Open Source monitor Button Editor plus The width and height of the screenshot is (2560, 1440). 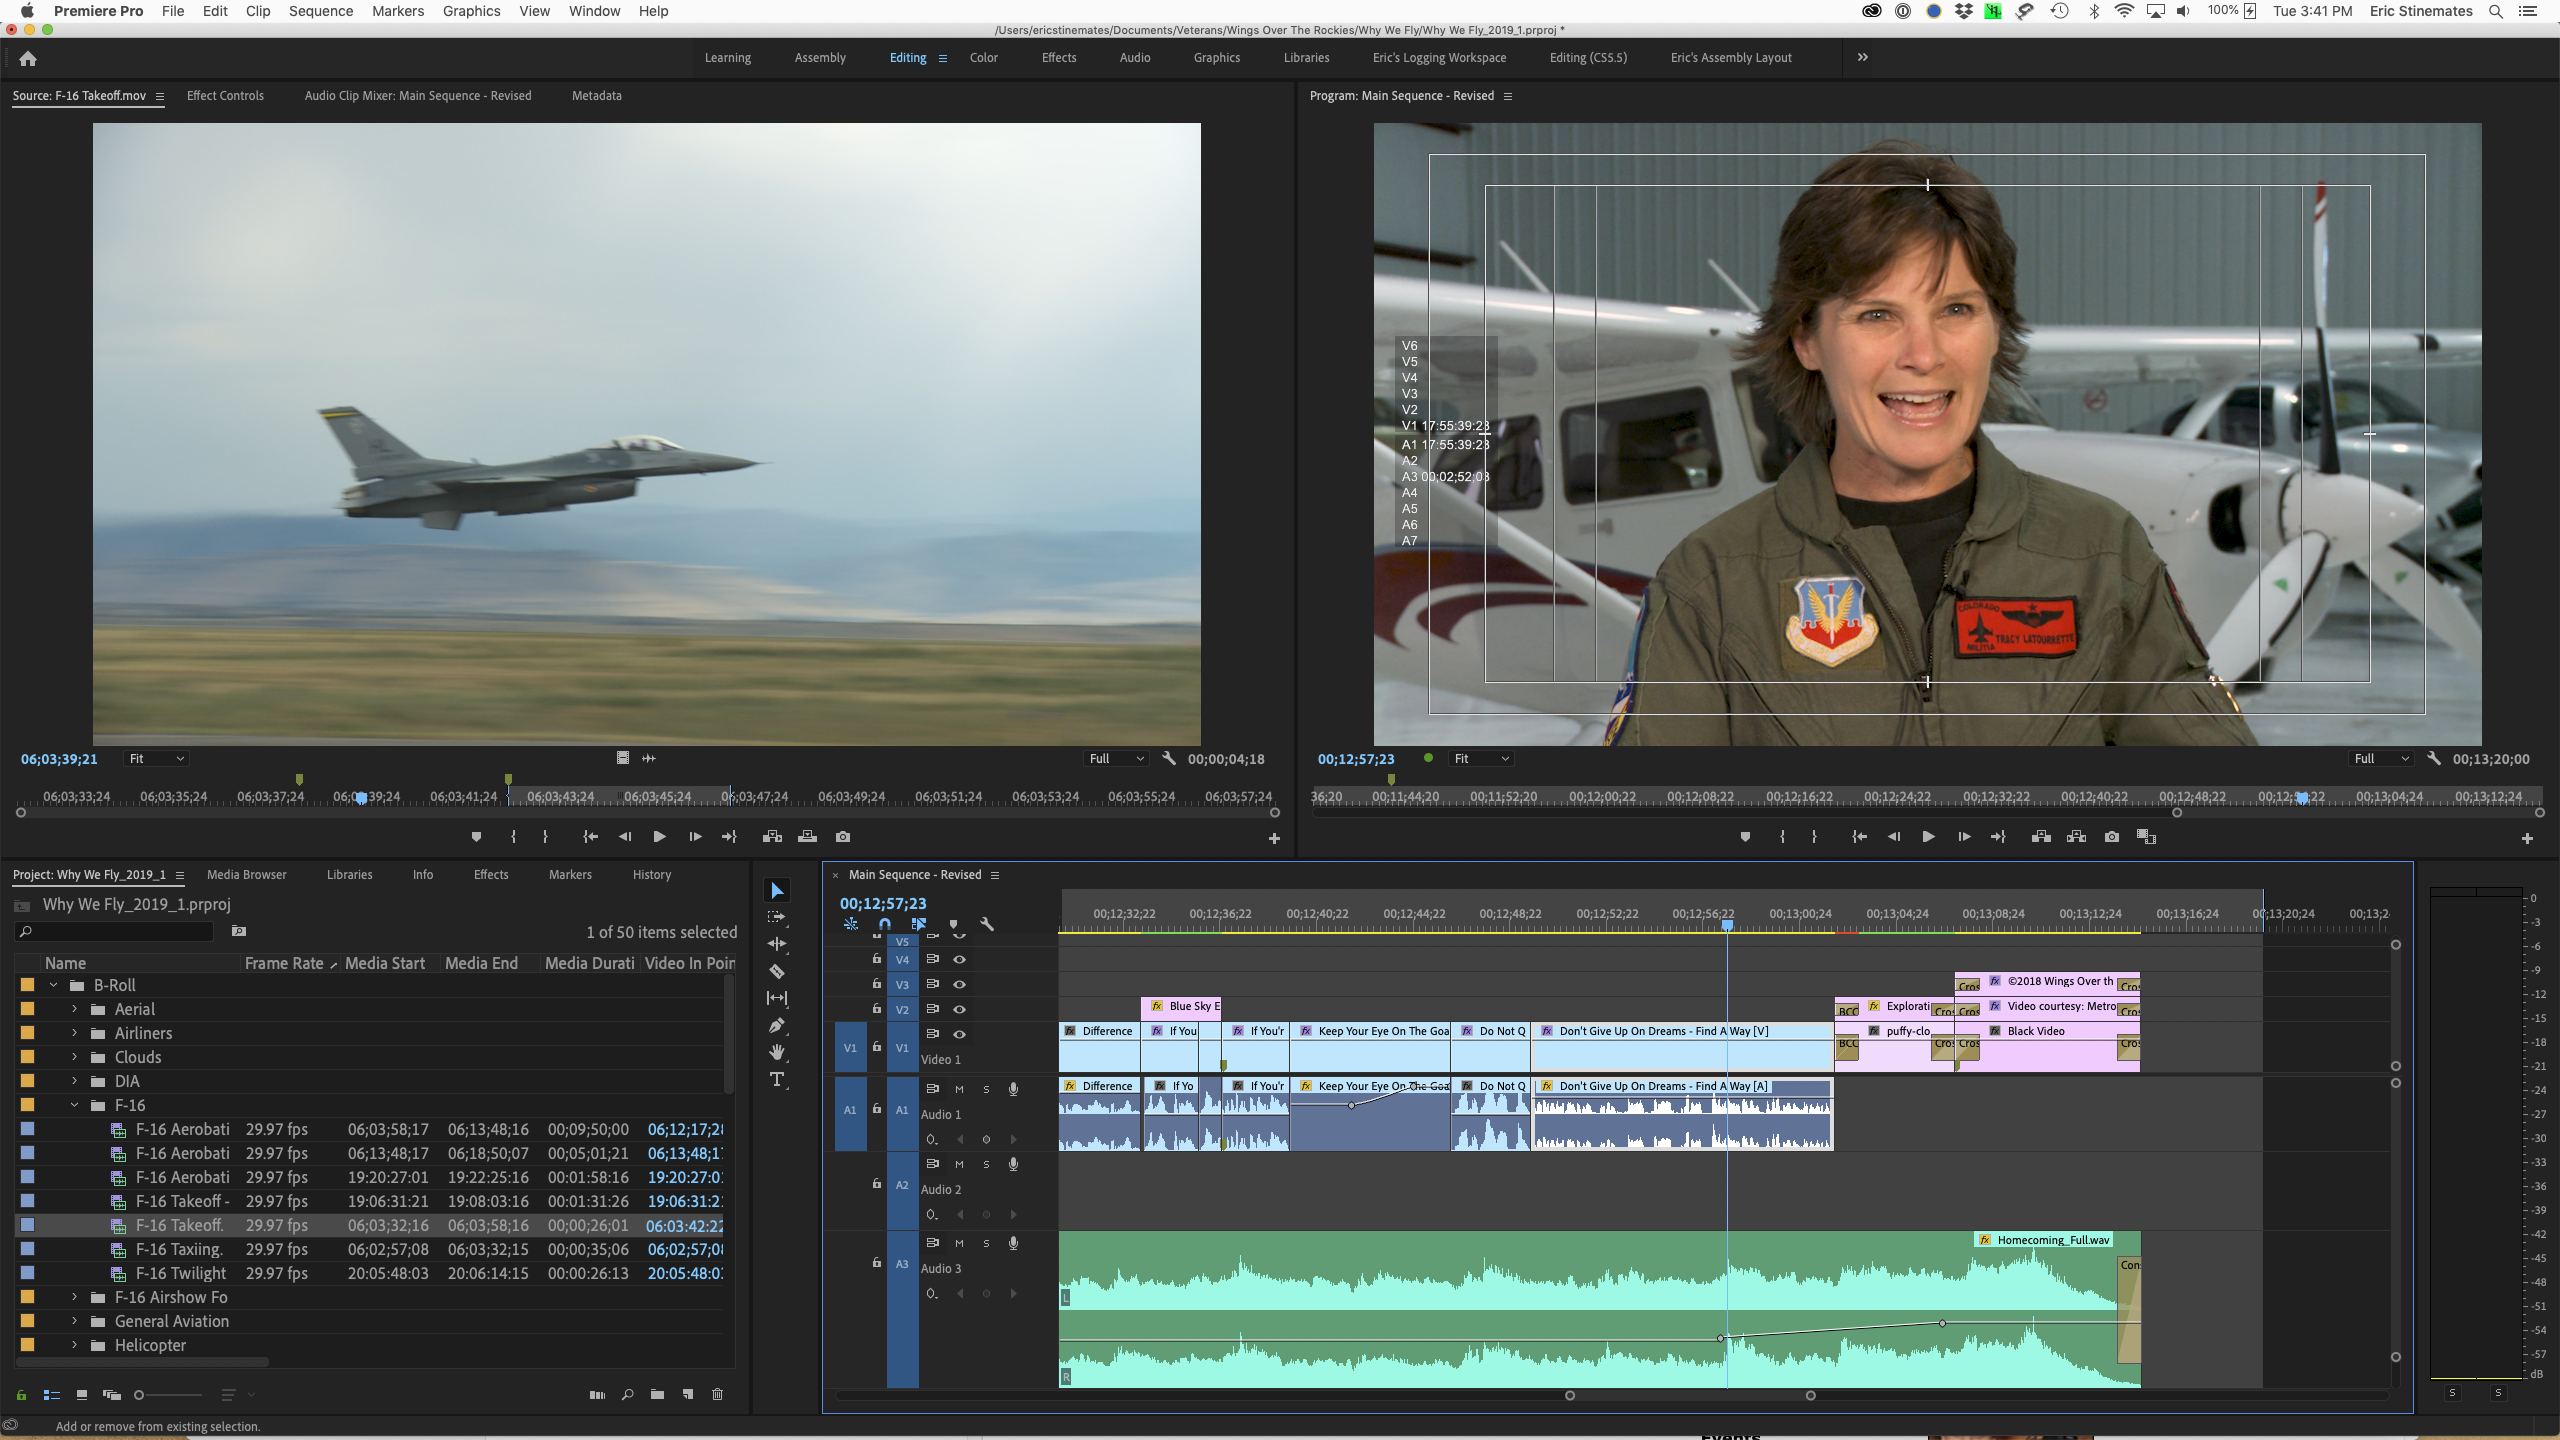pyautogui.click(x=1274, y=839)
